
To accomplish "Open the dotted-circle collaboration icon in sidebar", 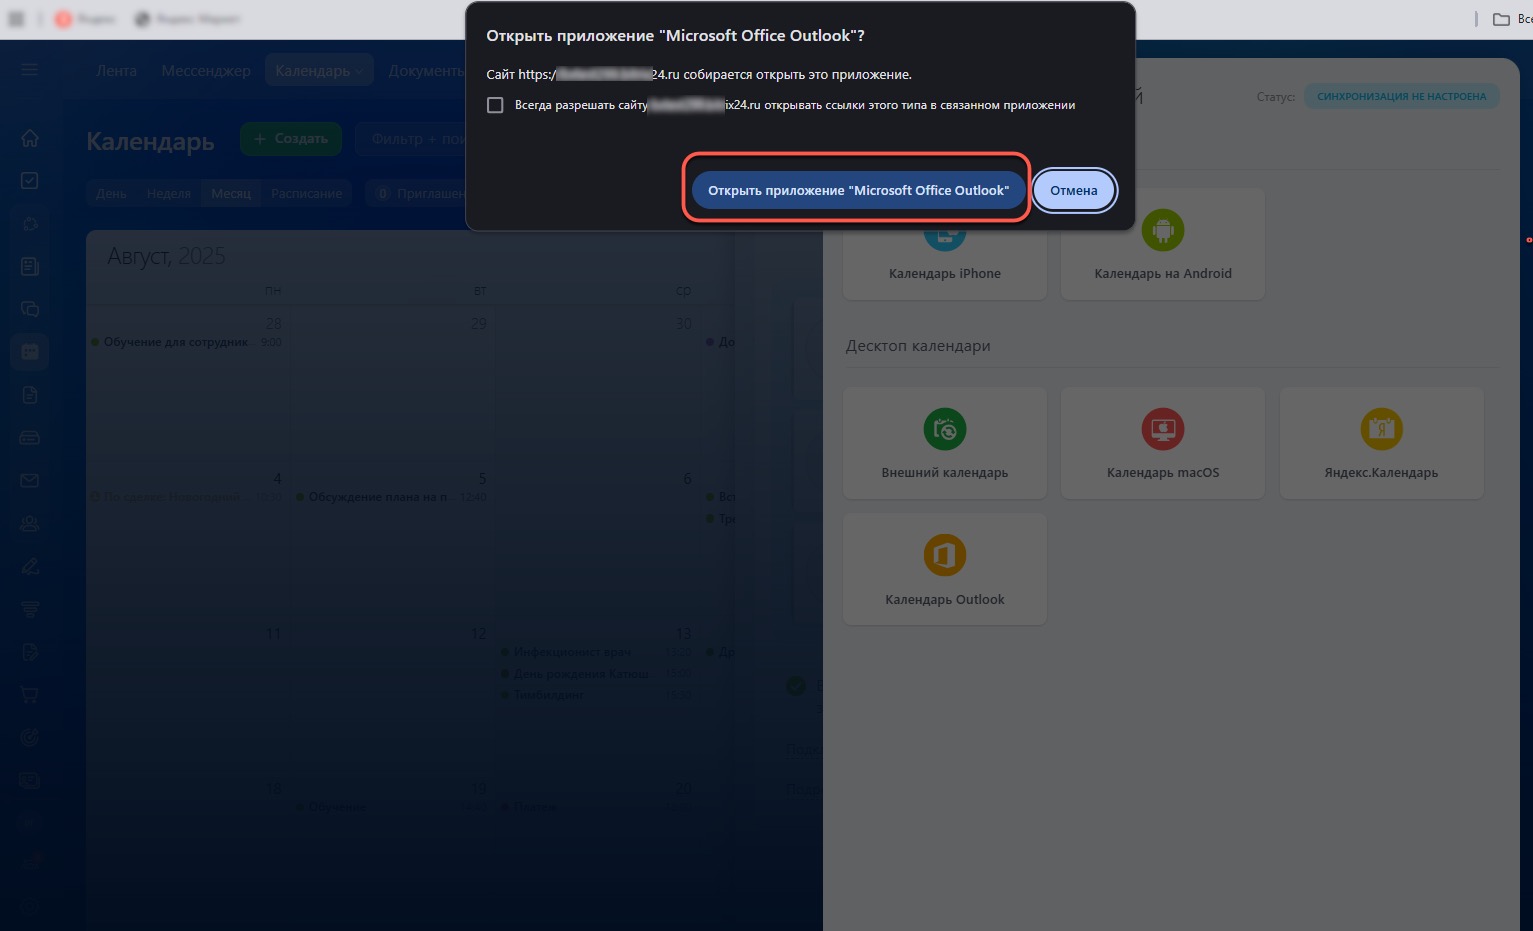I will 30,224.
